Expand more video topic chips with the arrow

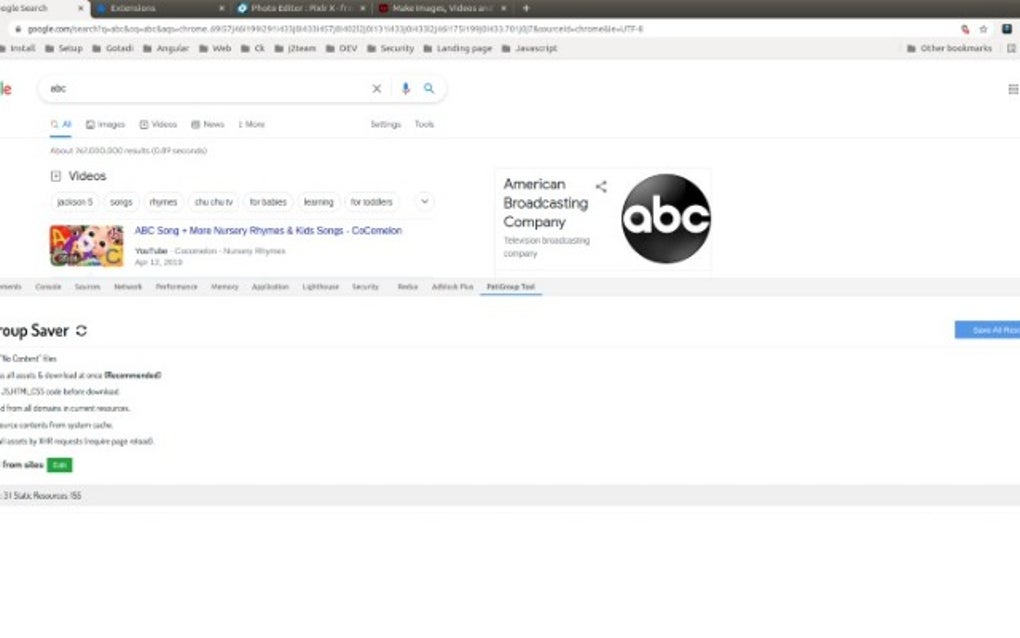[x=423, y=201]
